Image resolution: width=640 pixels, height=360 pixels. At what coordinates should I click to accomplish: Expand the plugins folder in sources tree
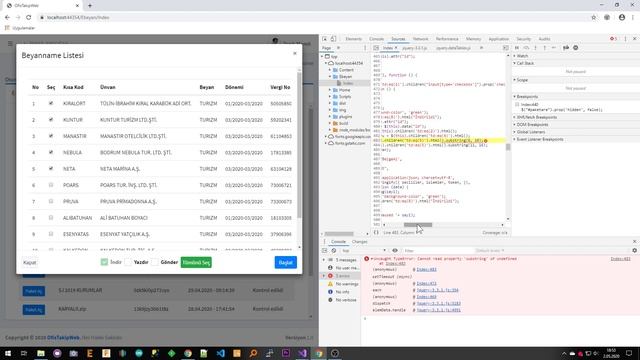coord(330,116)
